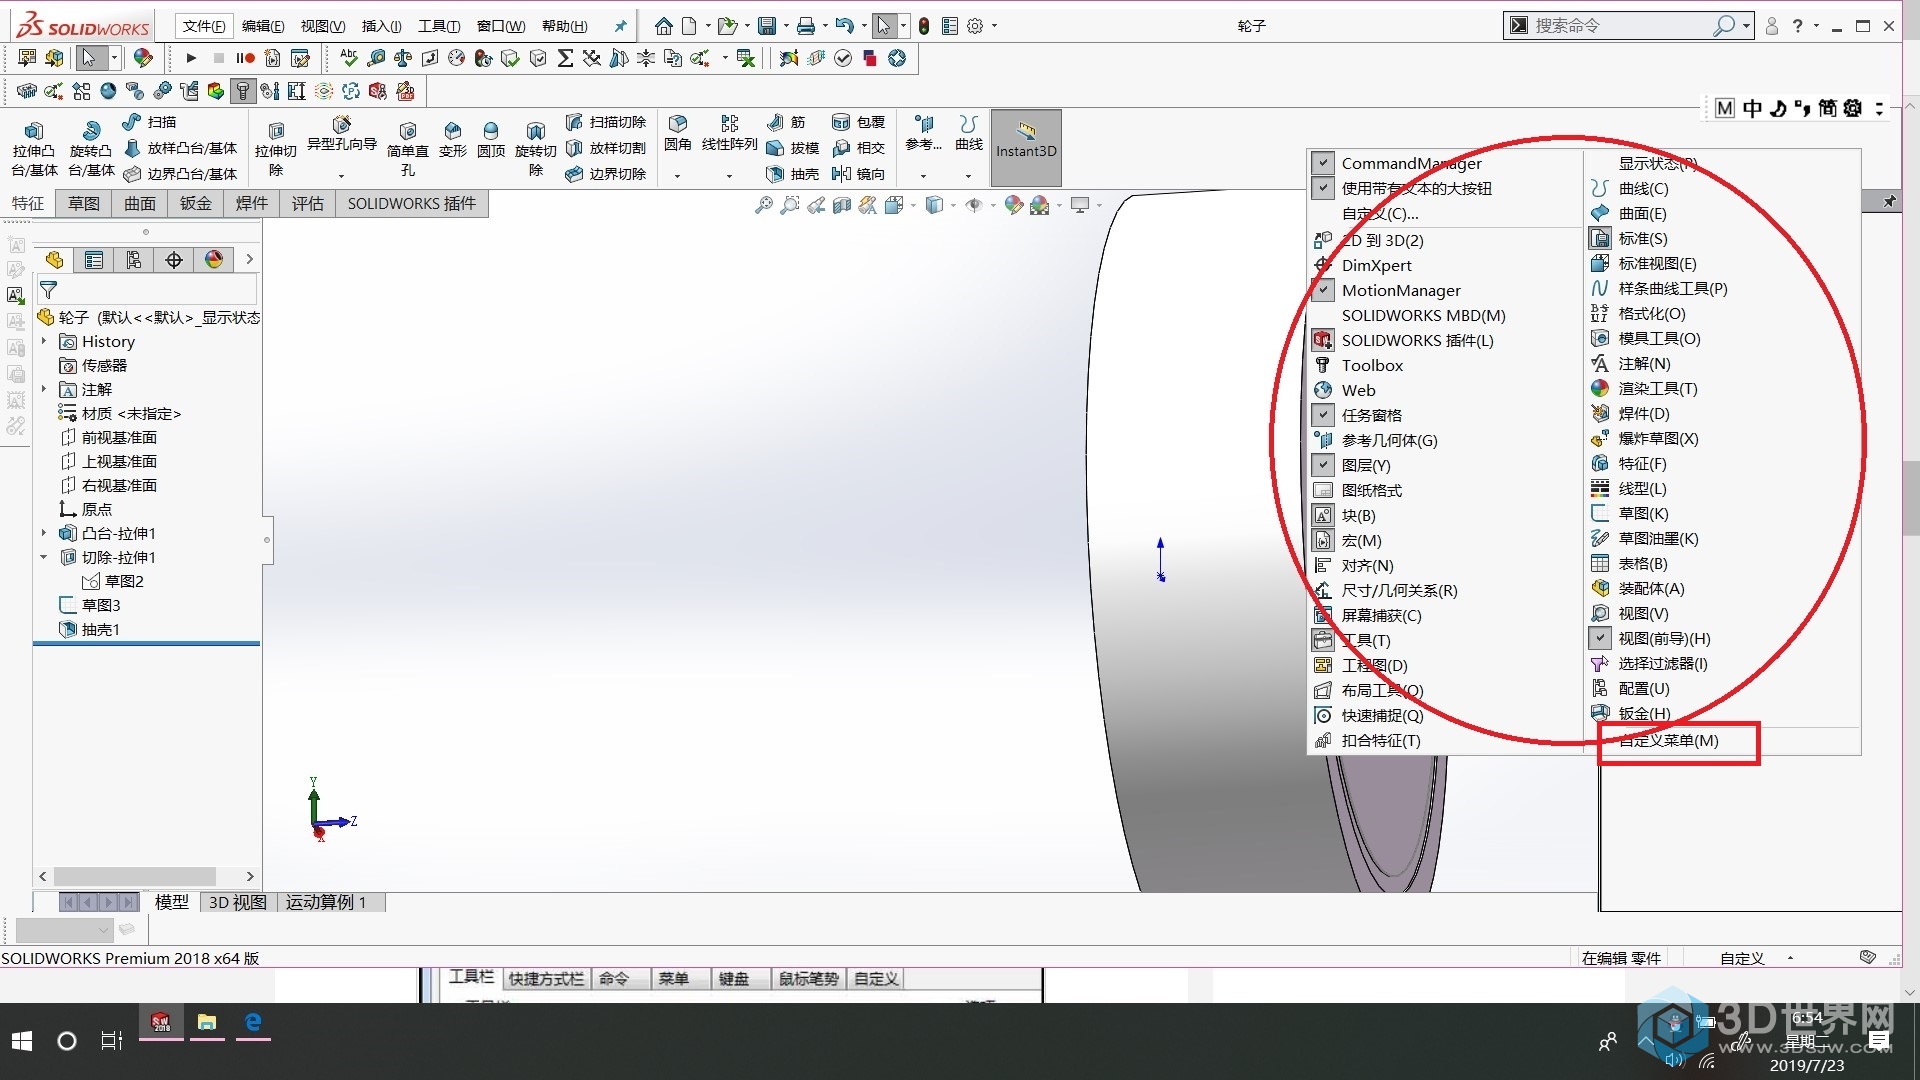Select the 3D 视图 bottom tab
This screenshot has width=1920, height=1080.
(x=237, y=902)
